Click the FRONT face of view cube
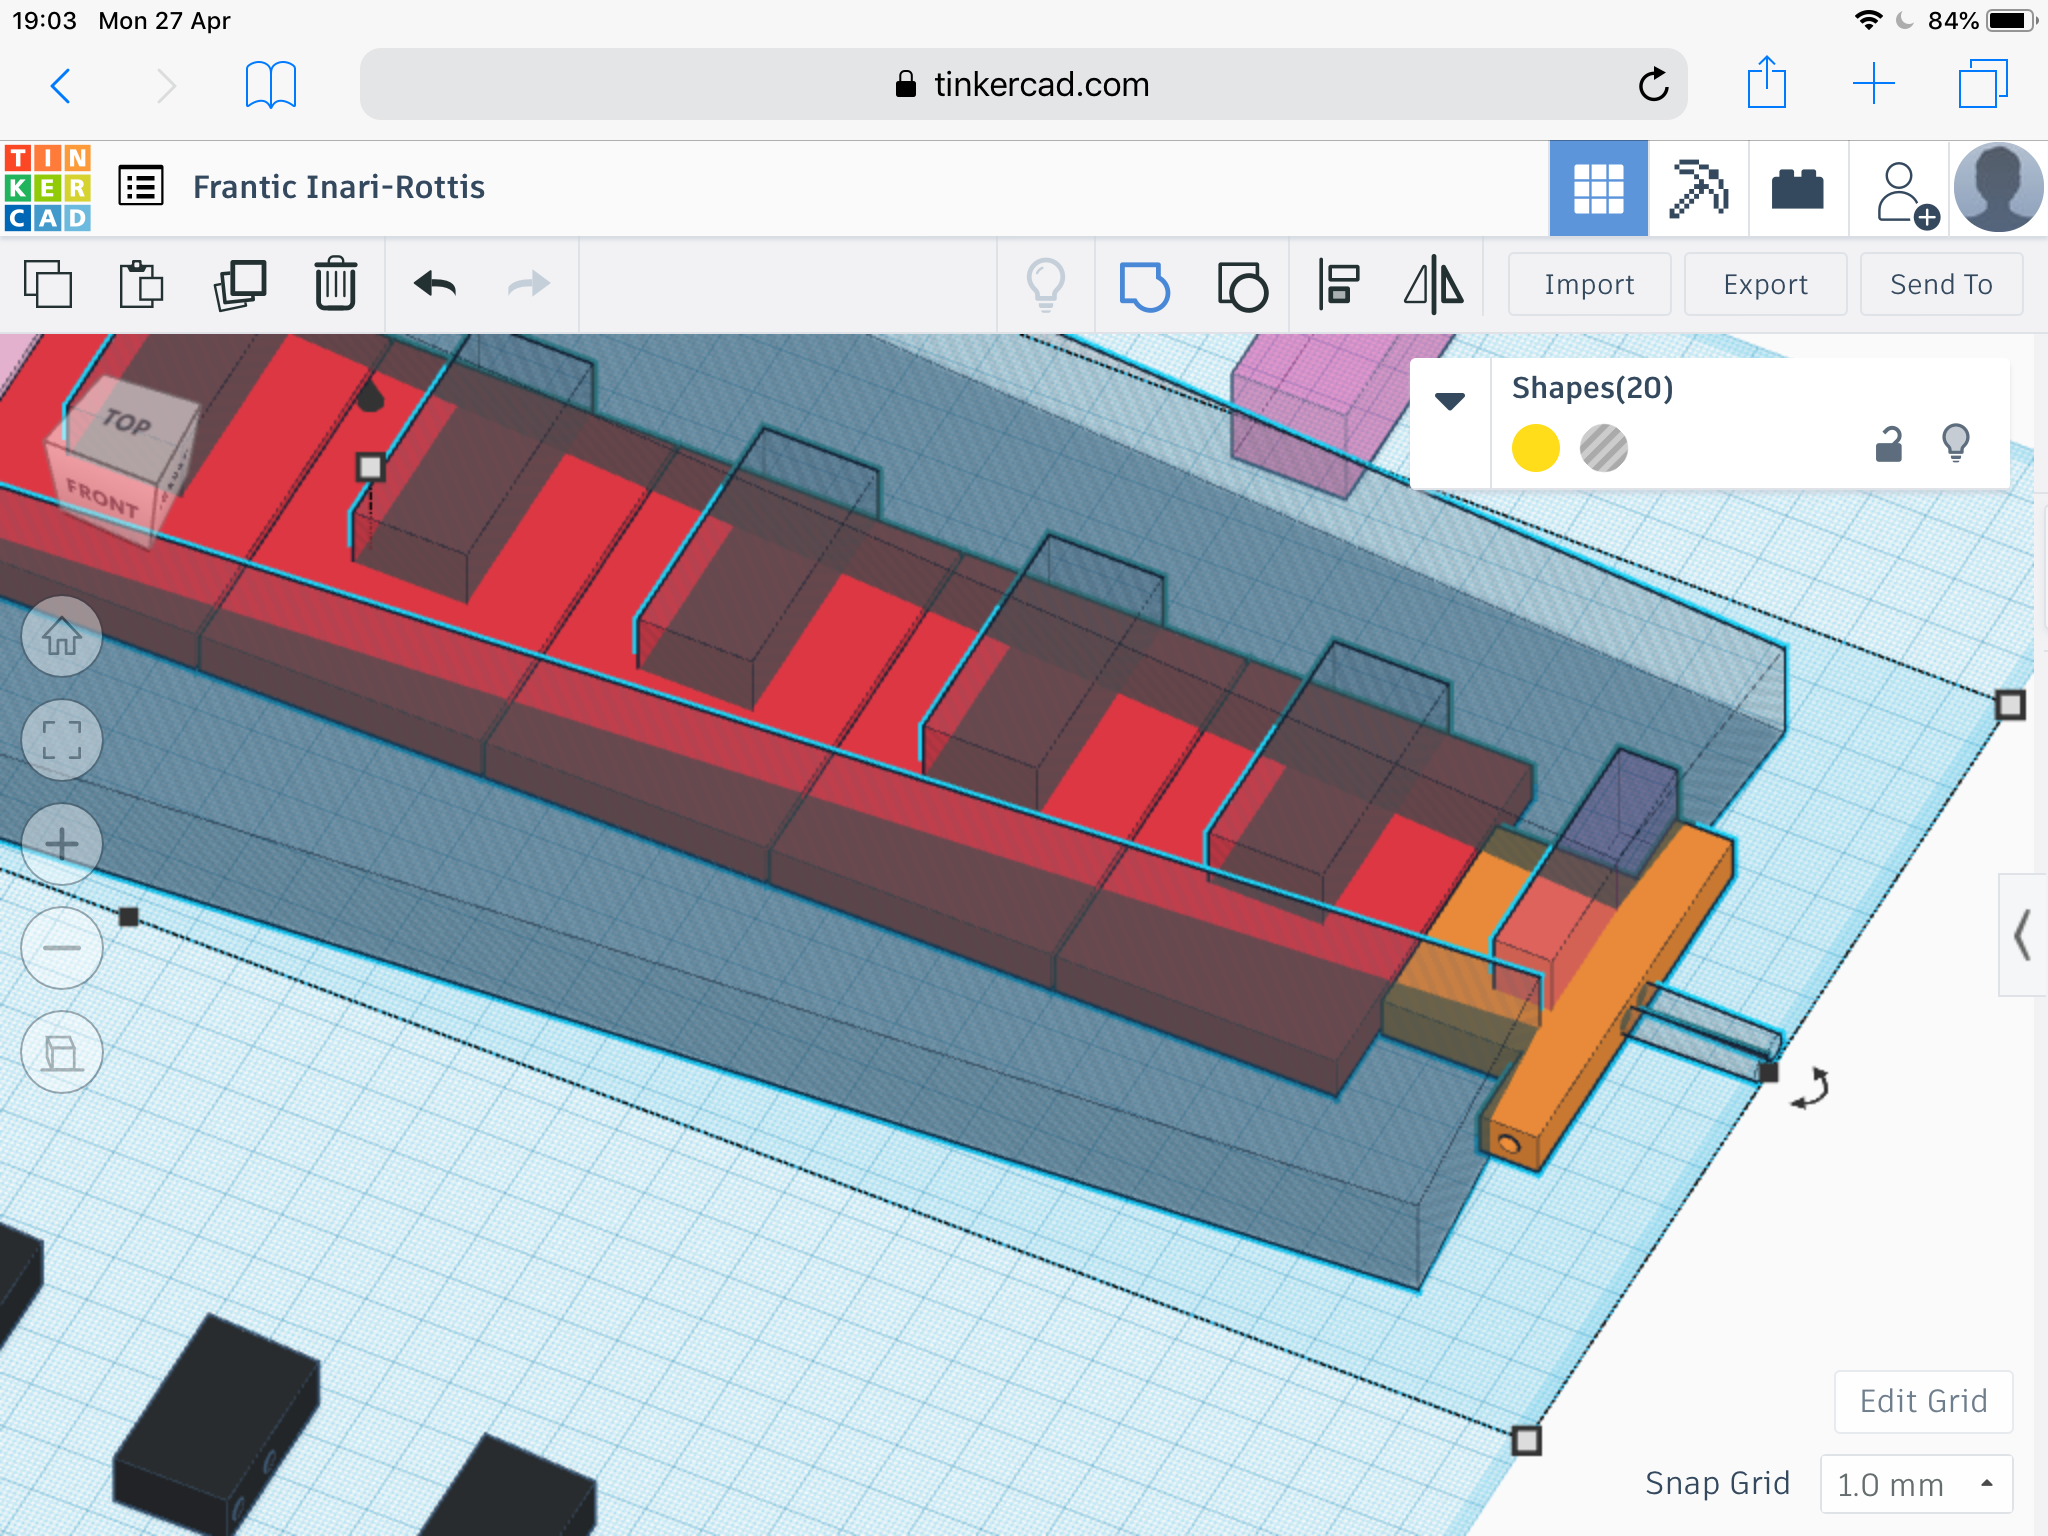The width and height of the screenshot is (2048, 1536). coord(102,497)
